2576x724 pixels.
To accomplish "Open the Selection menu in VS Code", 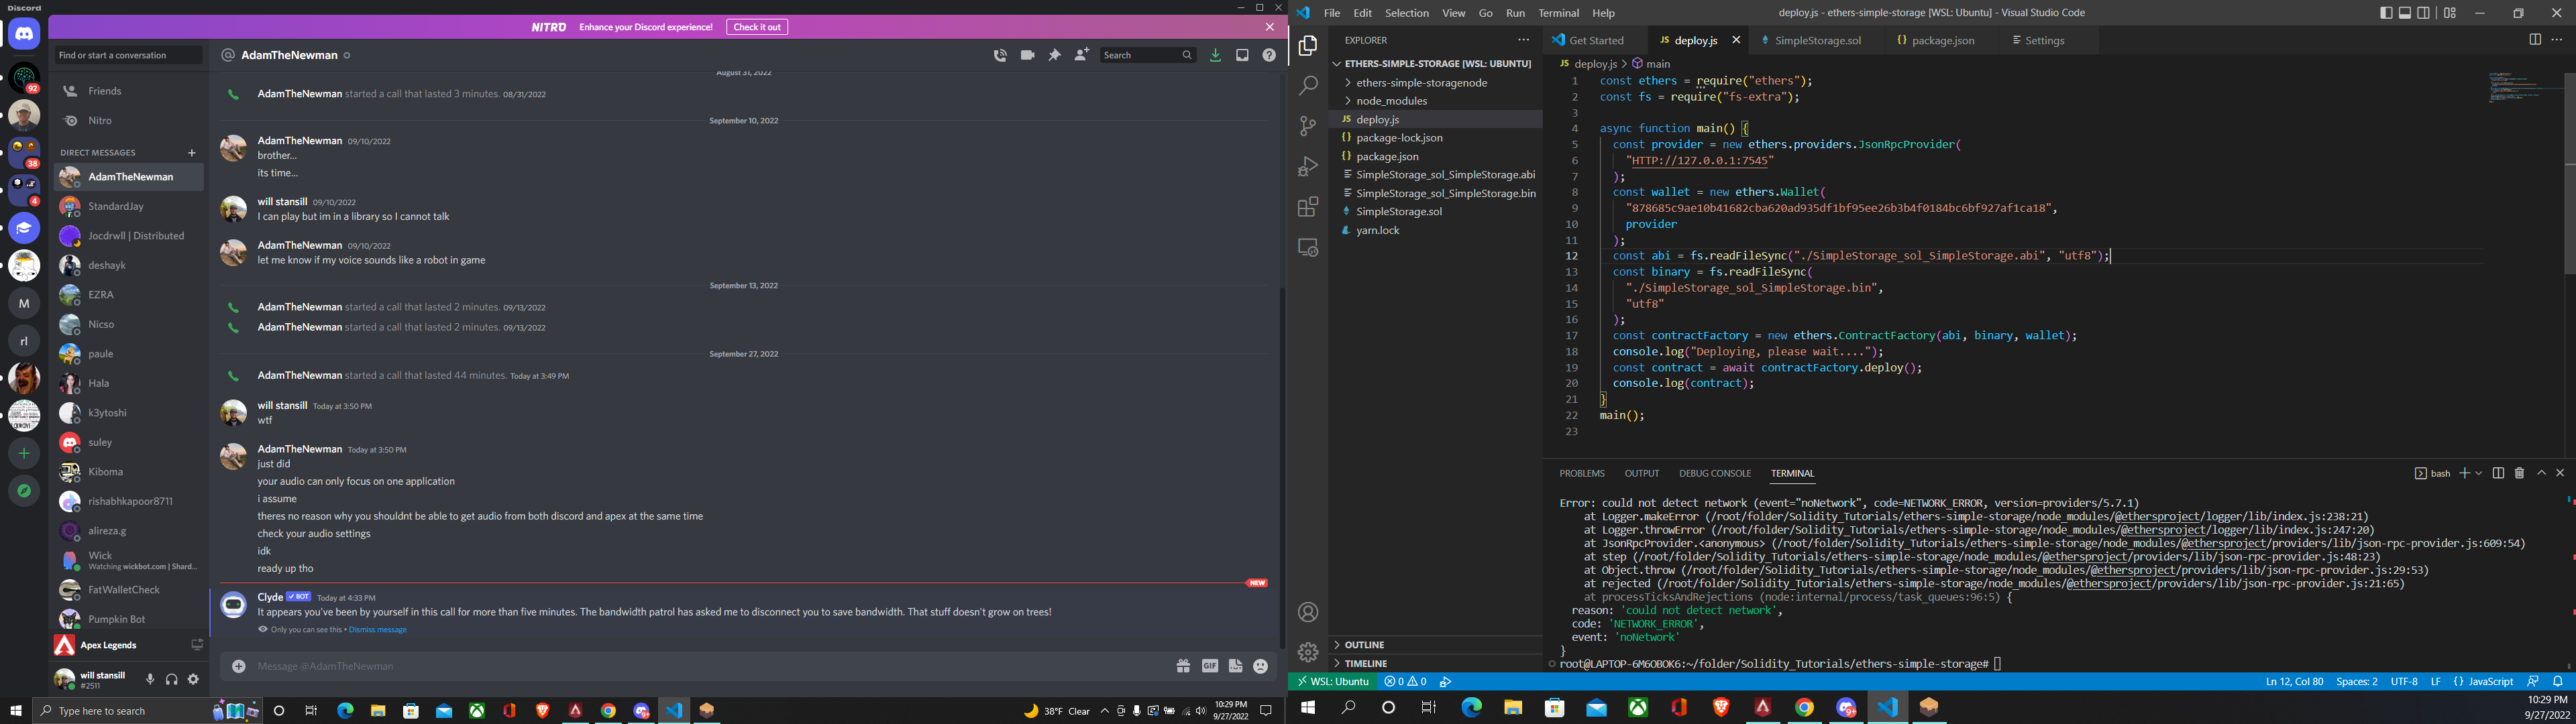I will 1406,13.
